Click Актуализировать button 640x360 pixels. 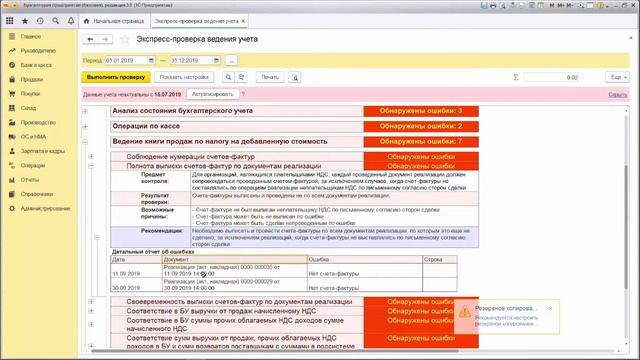point(213,94)
